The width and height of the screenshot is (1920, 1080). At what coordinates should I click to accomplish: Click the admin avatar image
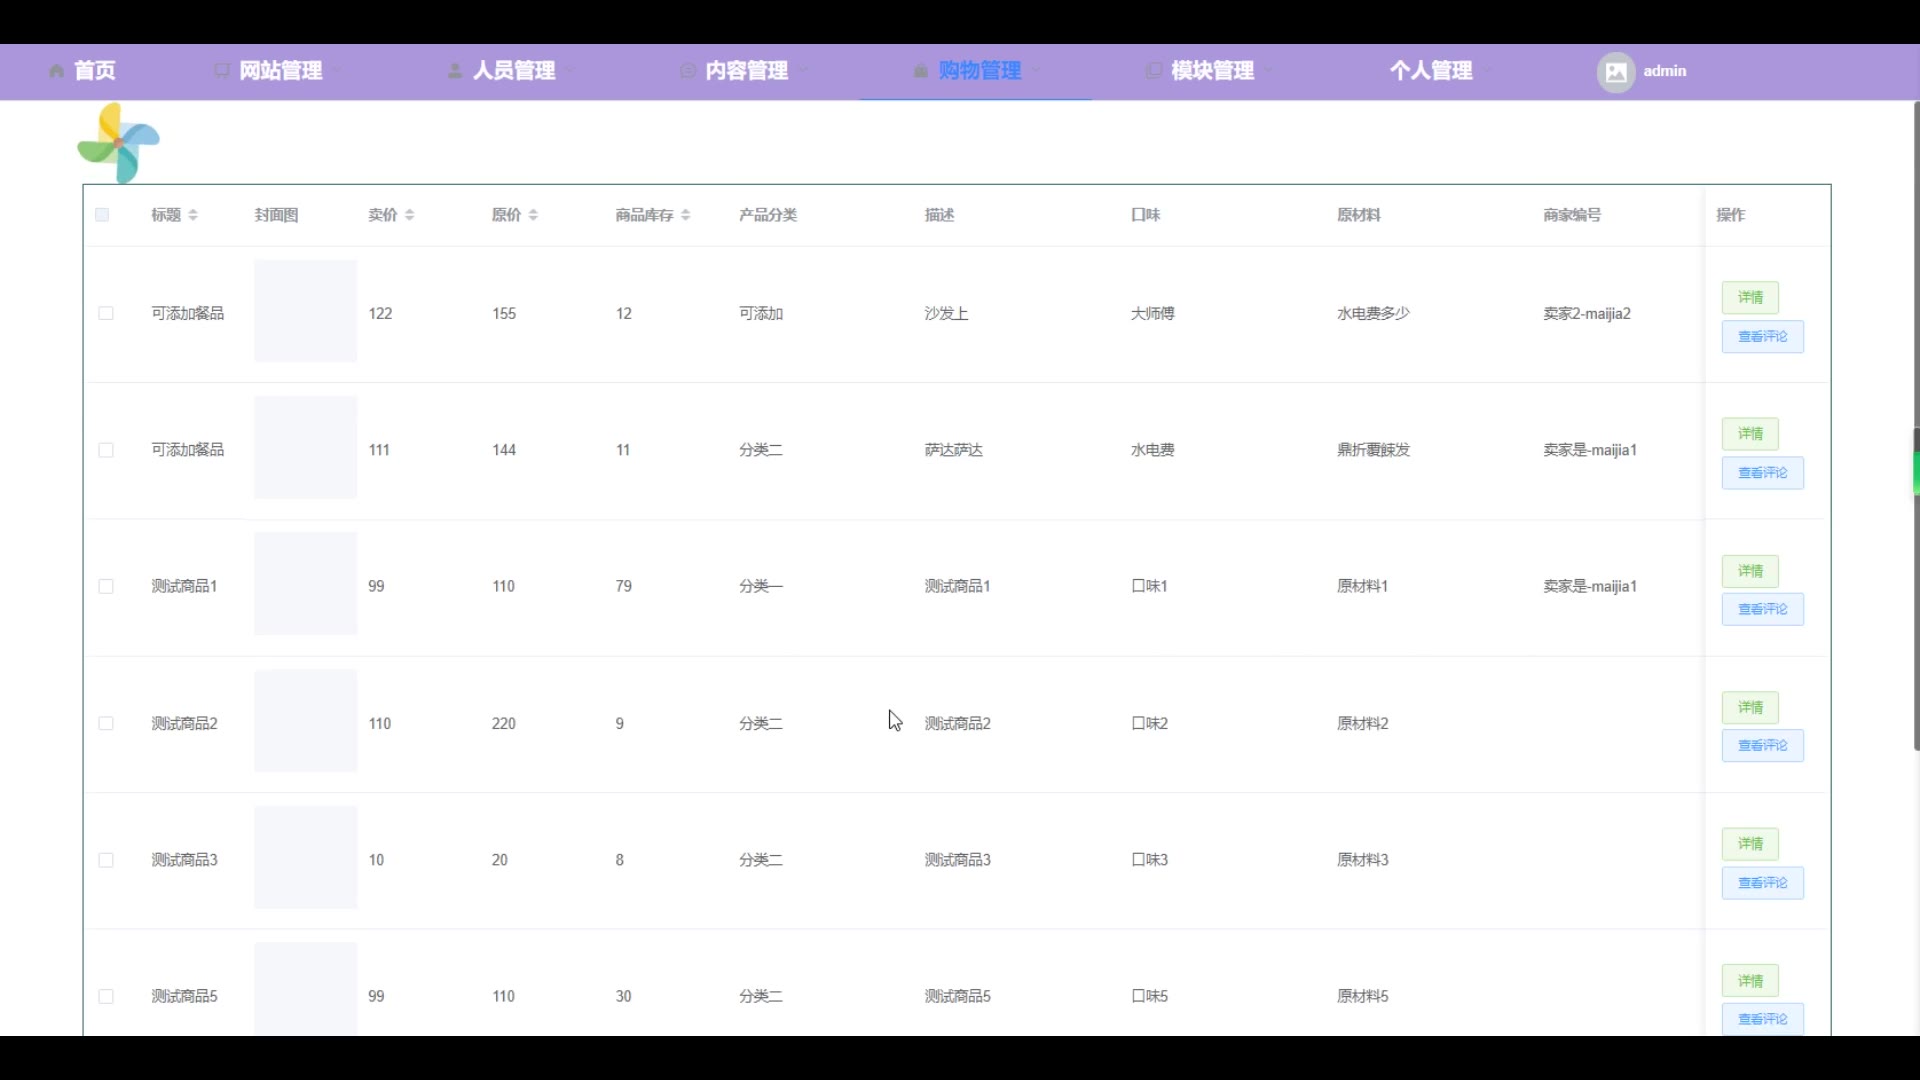(1615, 71)
